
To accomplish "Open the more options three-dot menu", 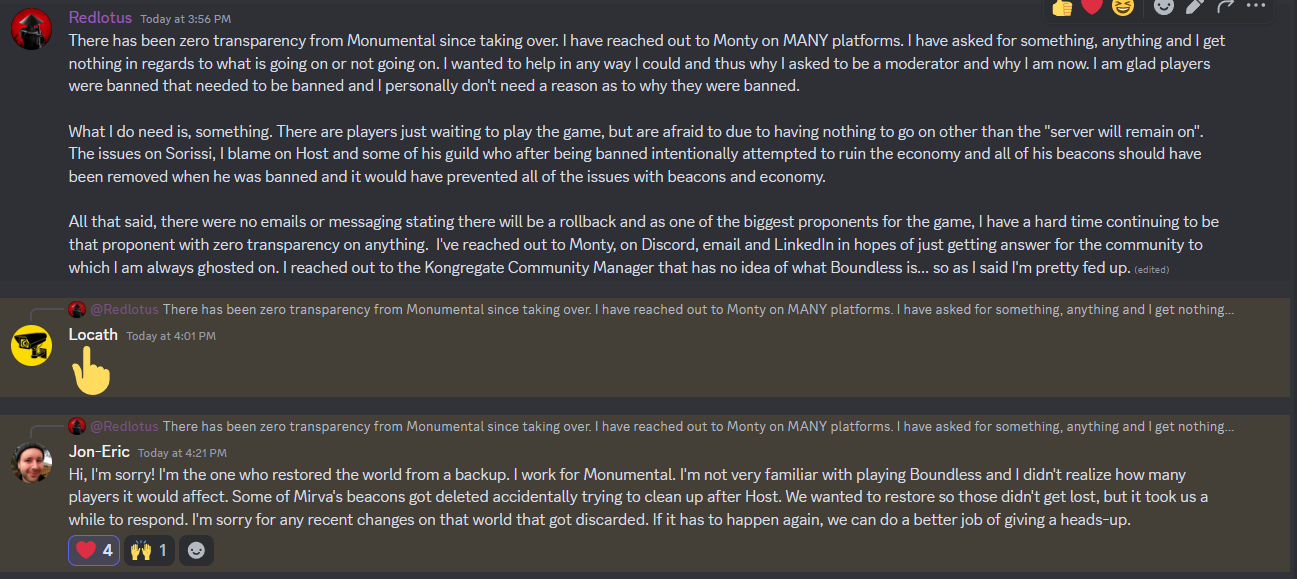I will pyautogui.click(x=1256, y=6).
